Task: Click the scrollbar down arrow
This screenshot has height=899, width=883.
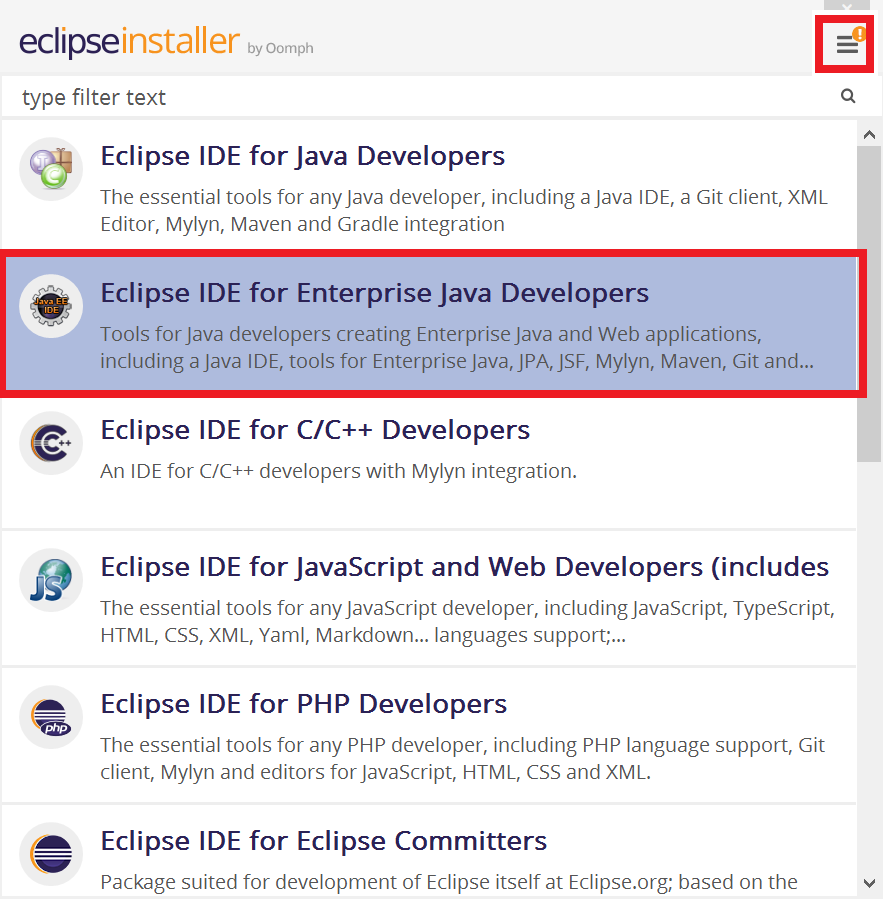Action: click(869, 883)
